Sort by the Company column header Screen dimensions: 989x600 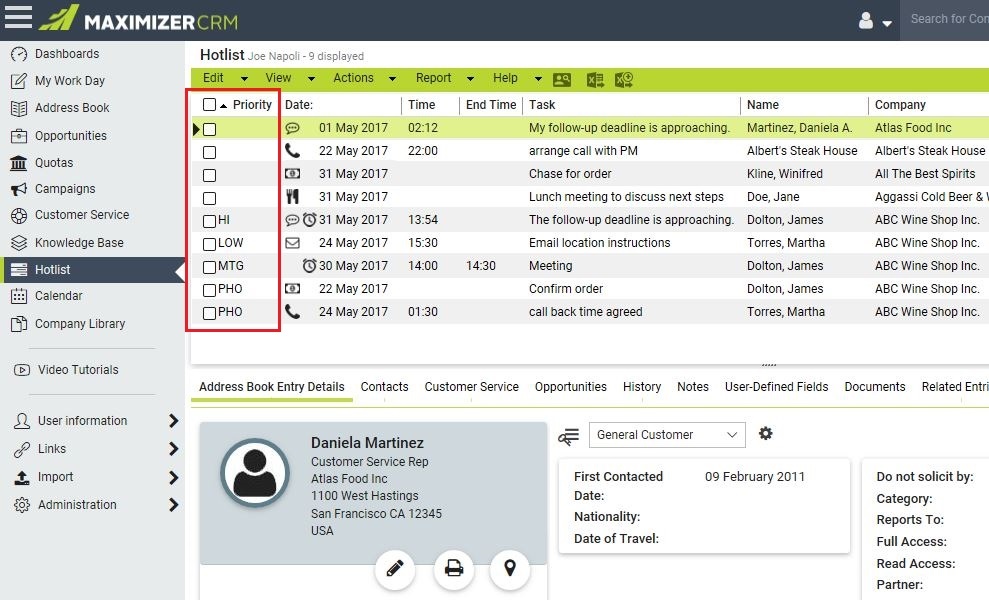pyautogui.click(x=900, y=105)
